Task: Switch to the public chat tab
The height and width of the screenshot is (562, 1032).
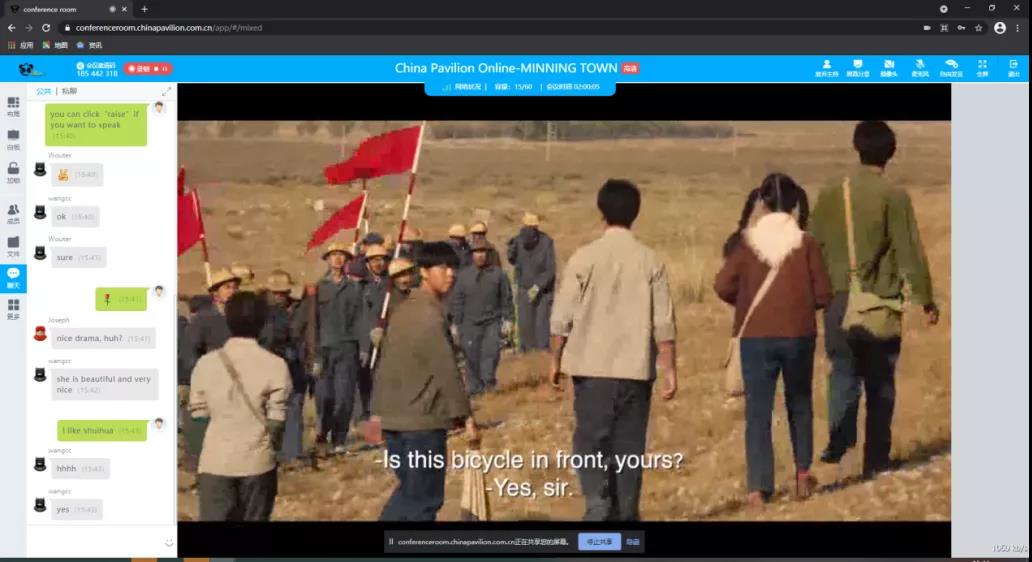Action: point(43,91)
